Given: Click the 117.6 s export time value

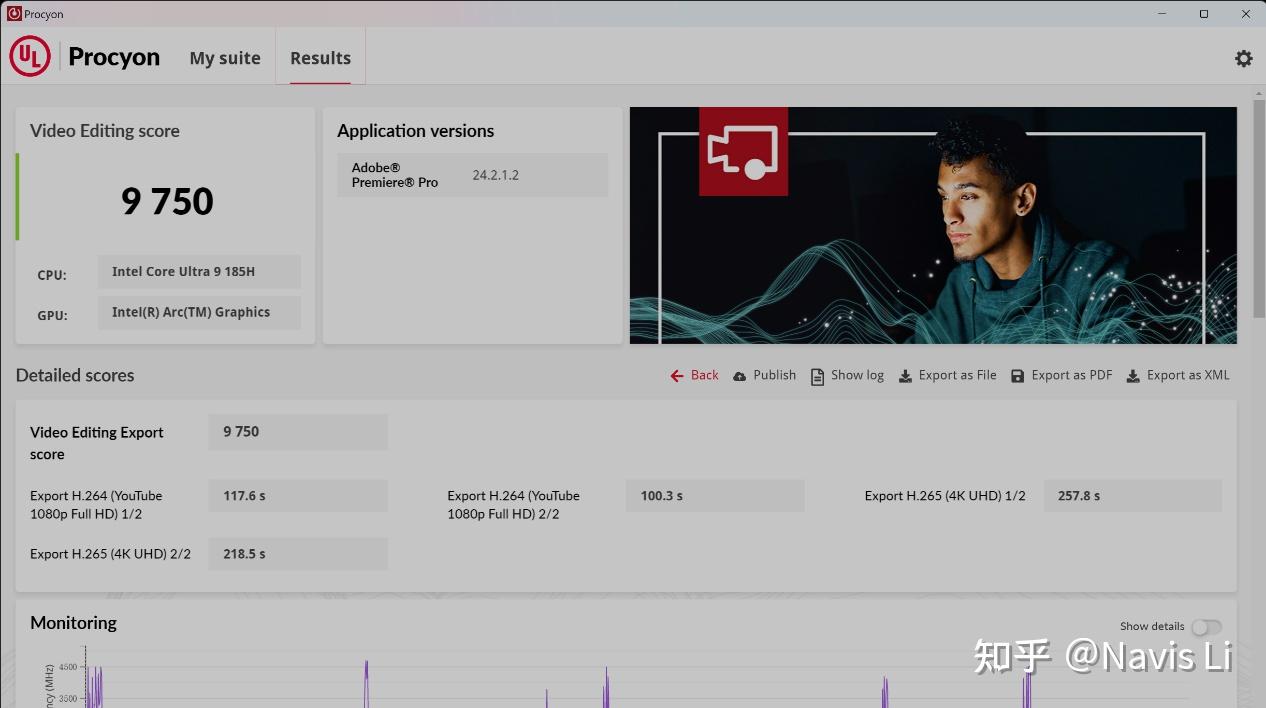Looking at the screenshot, I should pyautogui.click(x=298, y=496).
